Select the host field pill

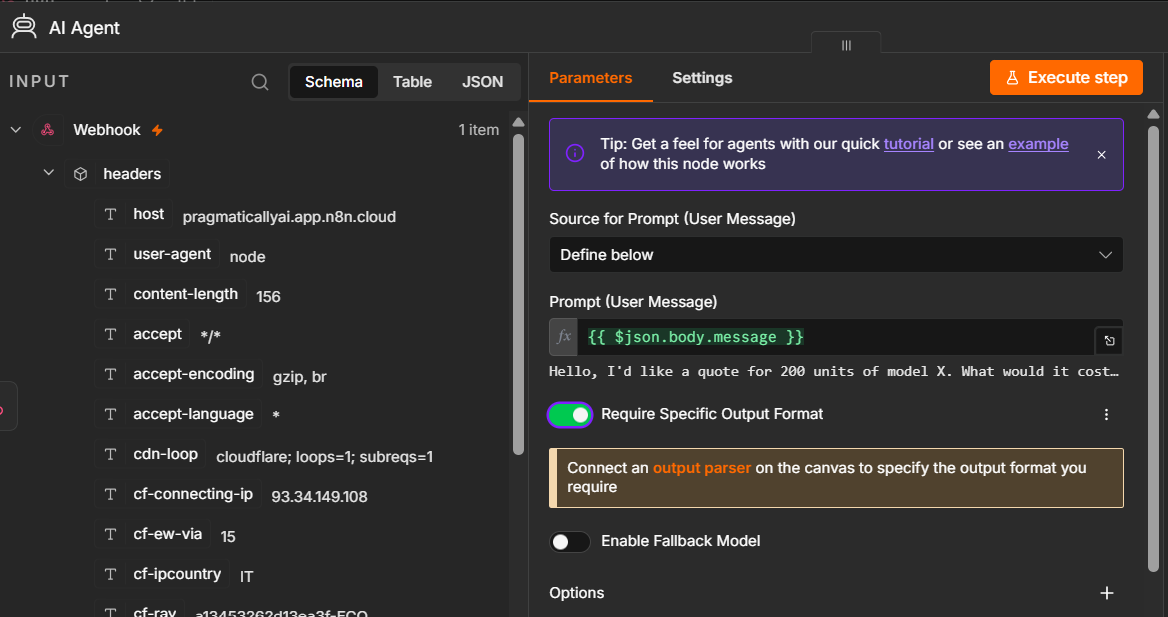(x=134, y=215)
